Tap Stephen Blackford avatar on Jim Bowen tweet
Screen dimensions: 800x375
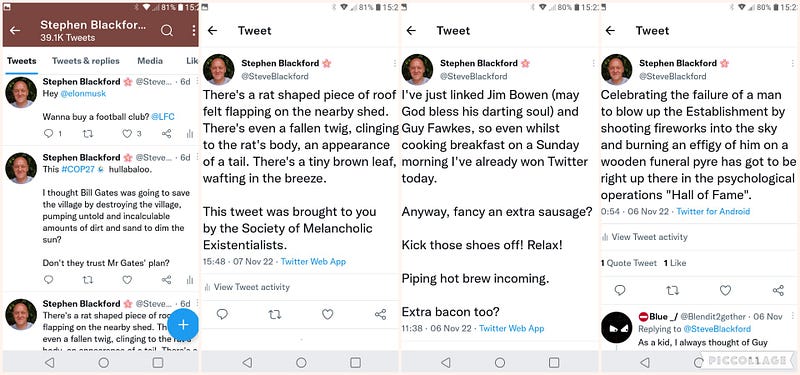coord(417,69)
